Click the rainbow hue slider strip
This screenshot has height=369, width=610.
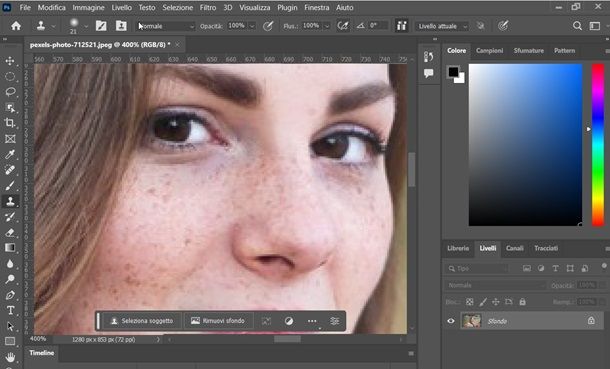[598, 145]
